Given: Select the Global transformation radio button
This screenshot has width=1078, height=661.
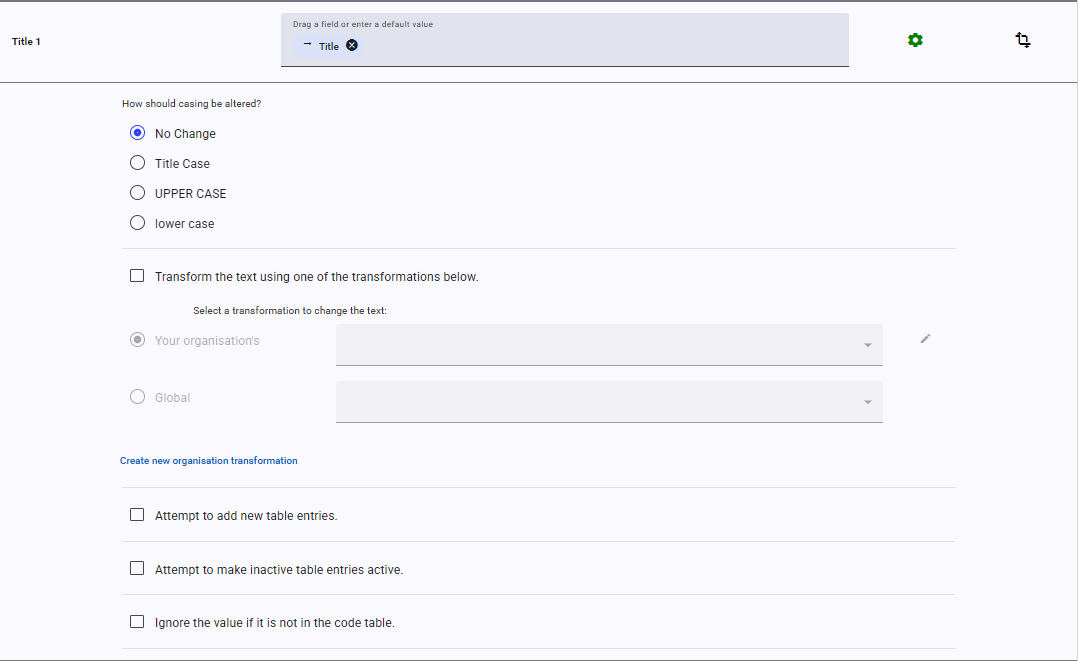Looking at the screenshot, I should 138,397.
